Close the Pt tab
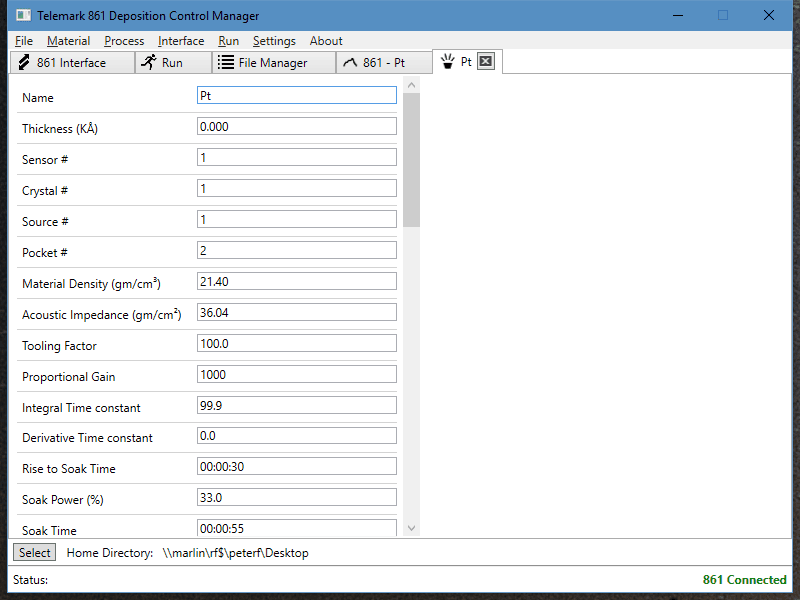 point(486,61)
